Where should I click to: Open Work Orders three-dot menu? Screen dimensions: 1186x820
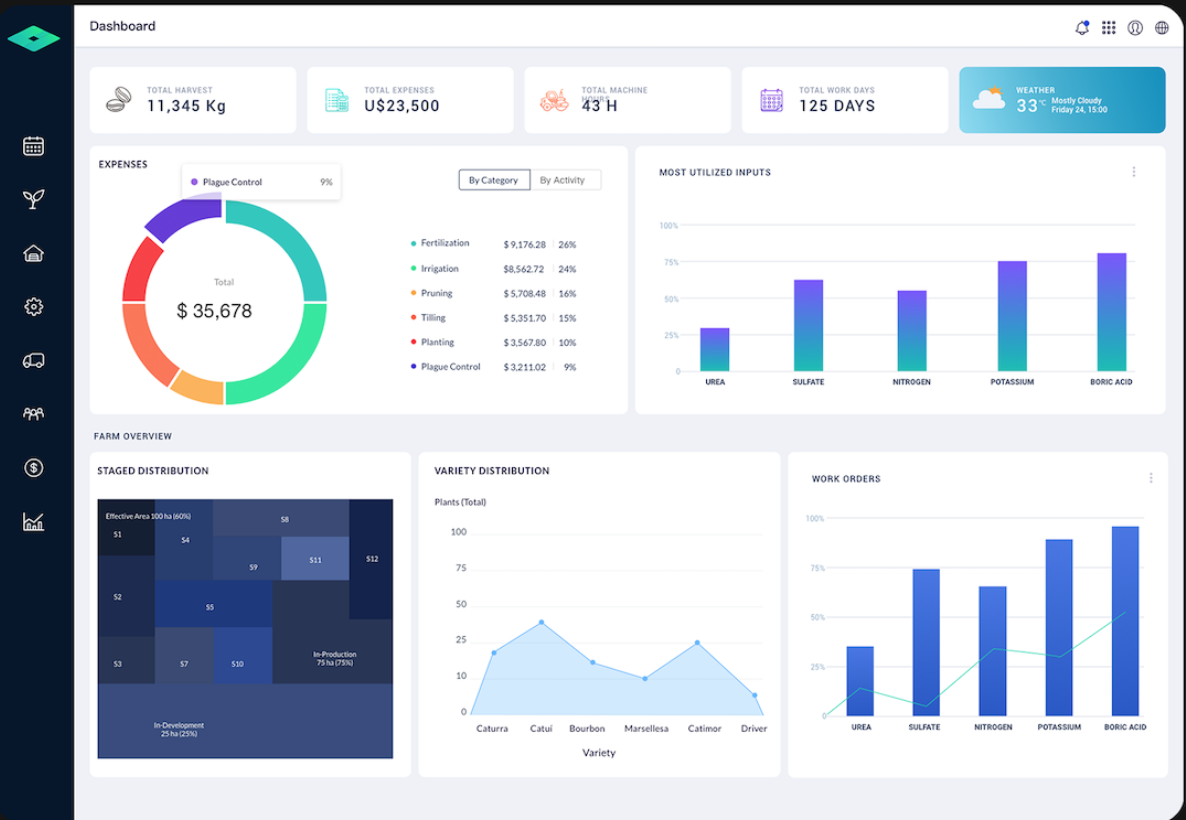pos(1151,478)
